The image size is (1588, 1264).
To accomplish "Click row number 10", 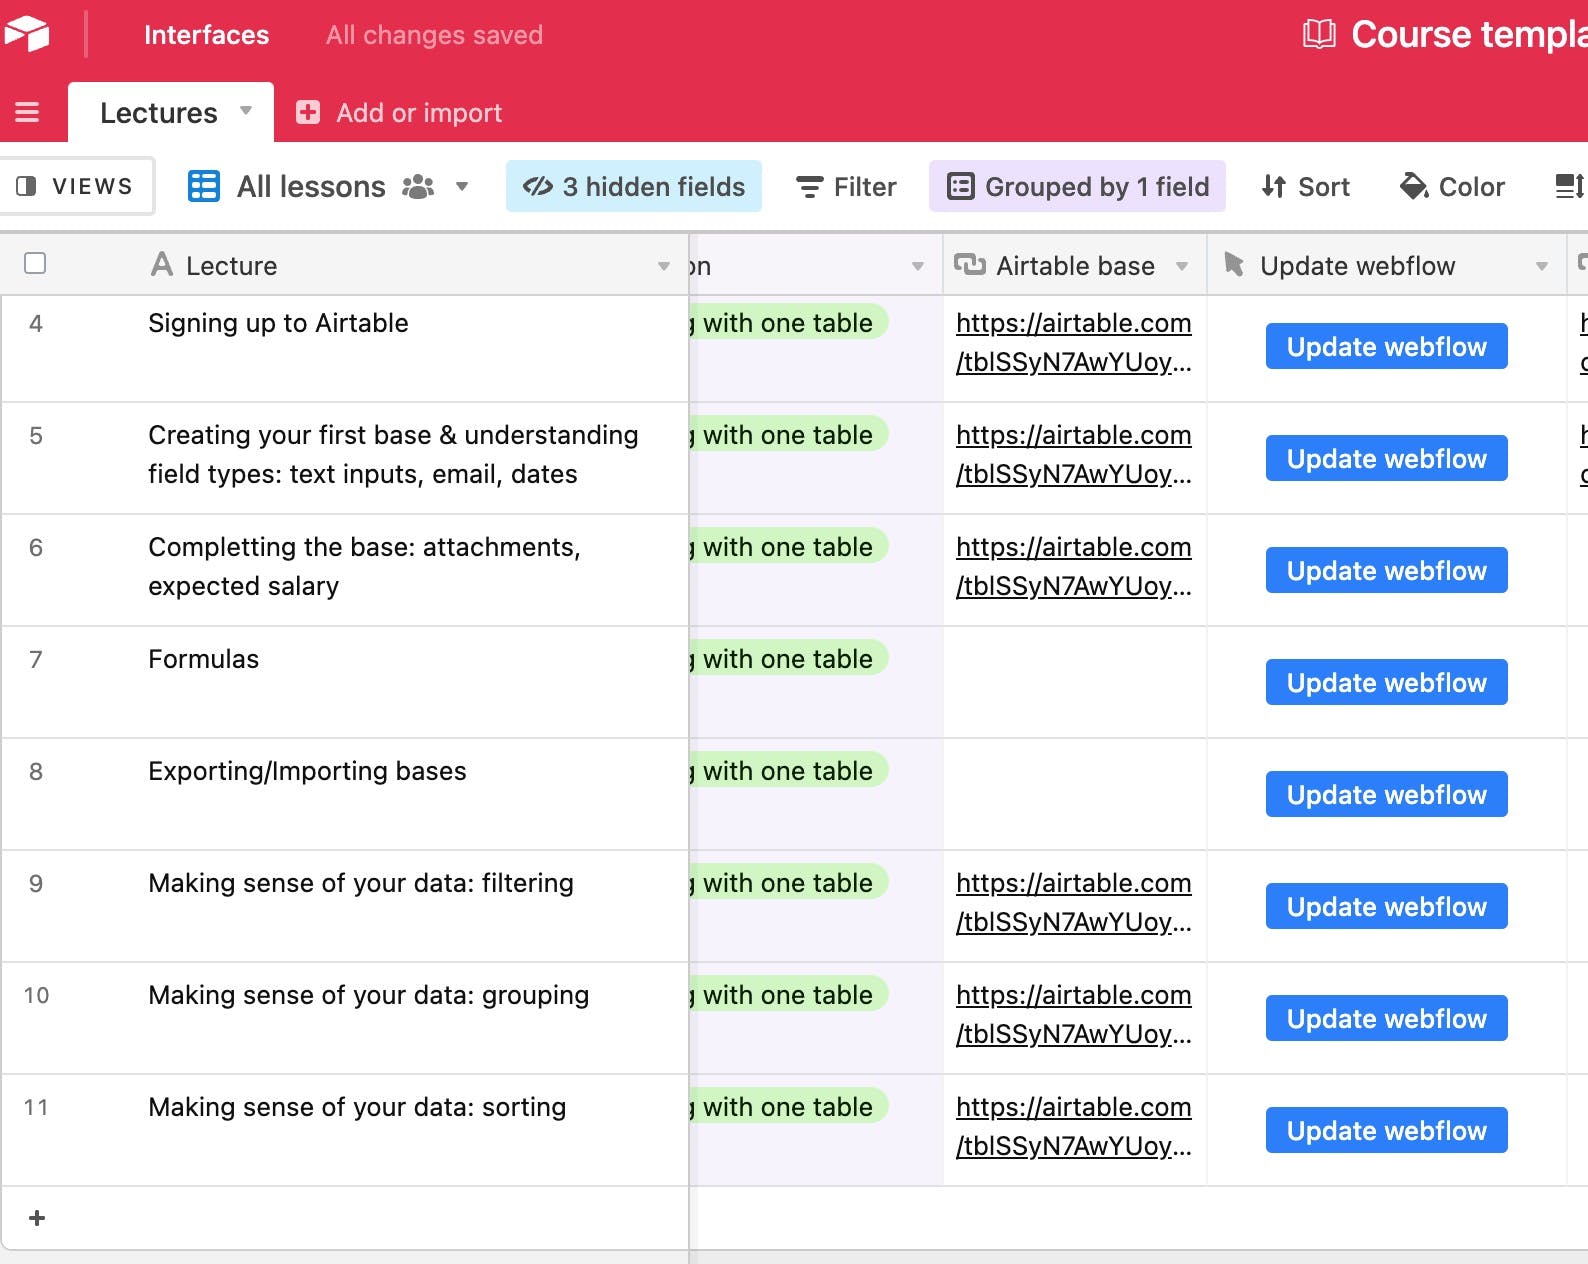I will [36, 995].
